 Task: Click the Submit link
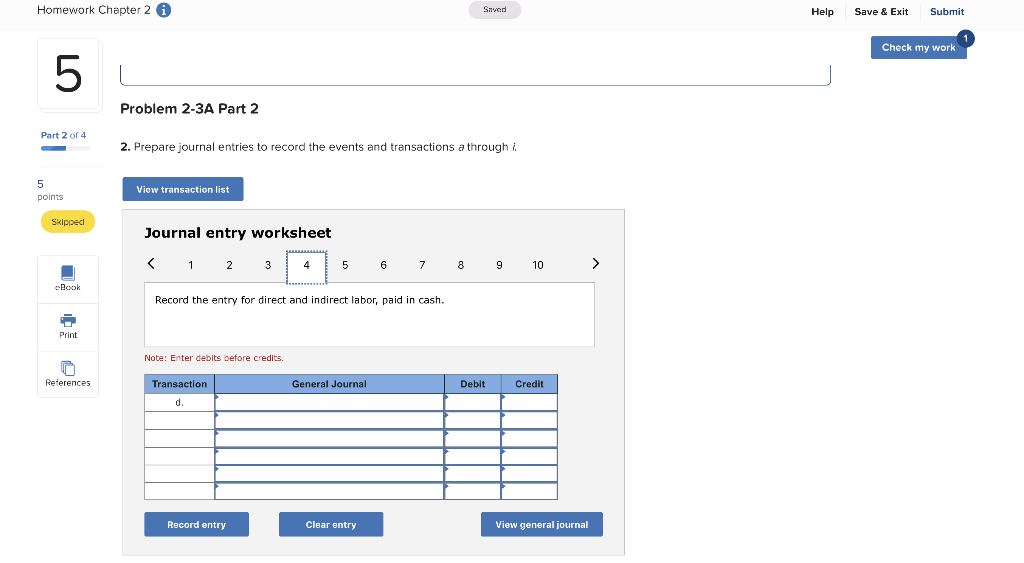click(947, 12)
